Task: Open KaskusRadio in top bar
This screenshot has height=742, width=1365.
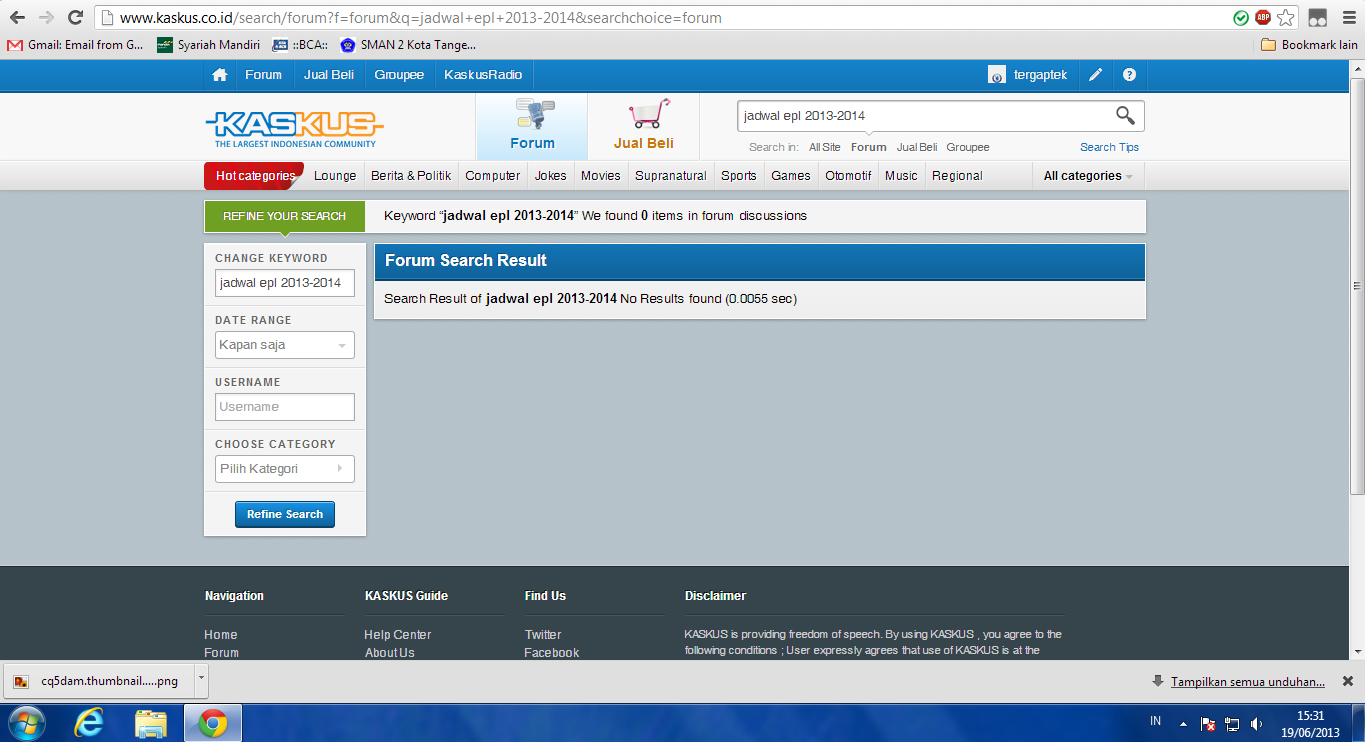Action: click(x=483, y=75)
